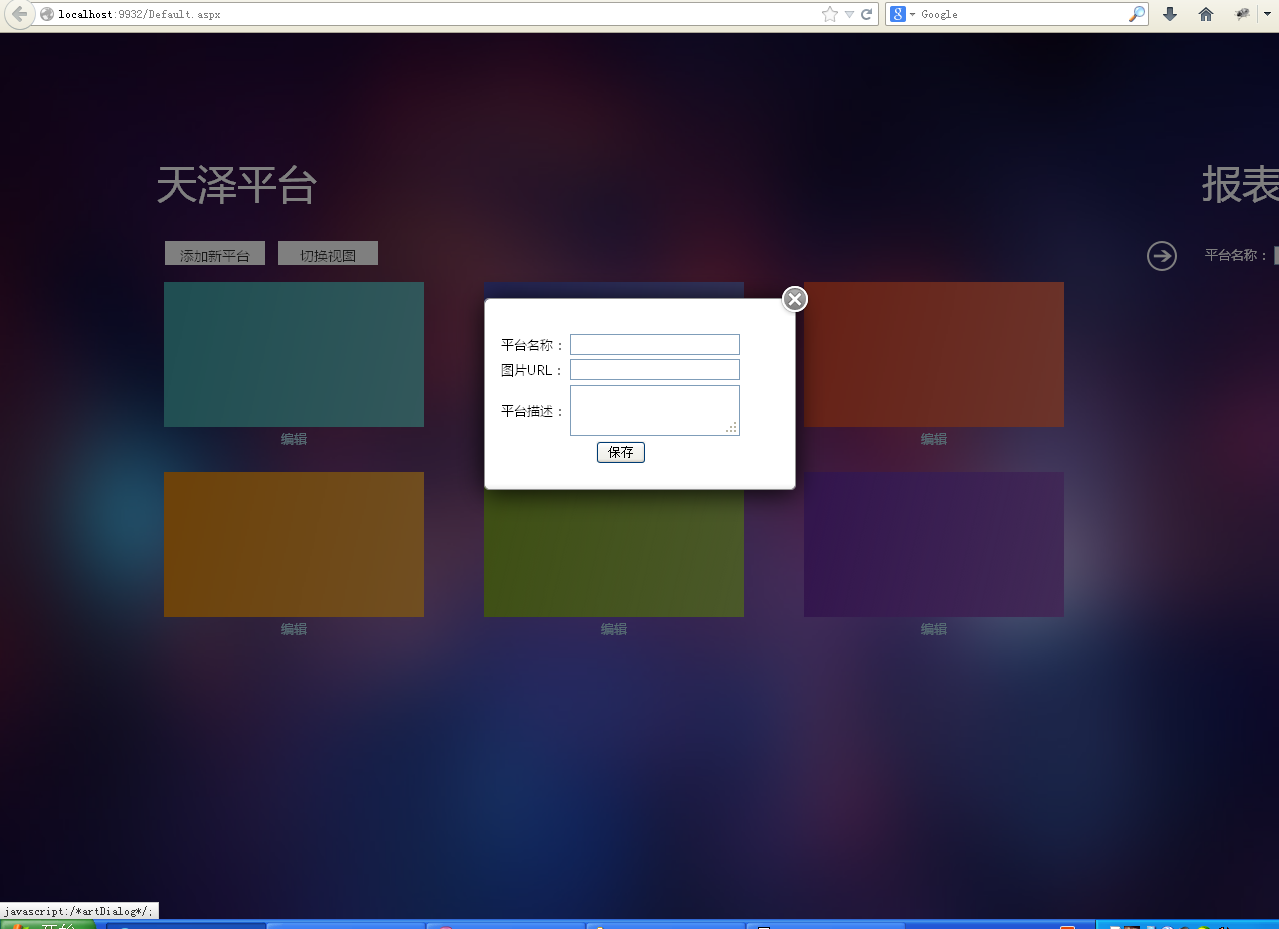Focus the 图片URL input field
Image resolution: width=1279 pixels, height=929 pixels.
tap(655, 370)
